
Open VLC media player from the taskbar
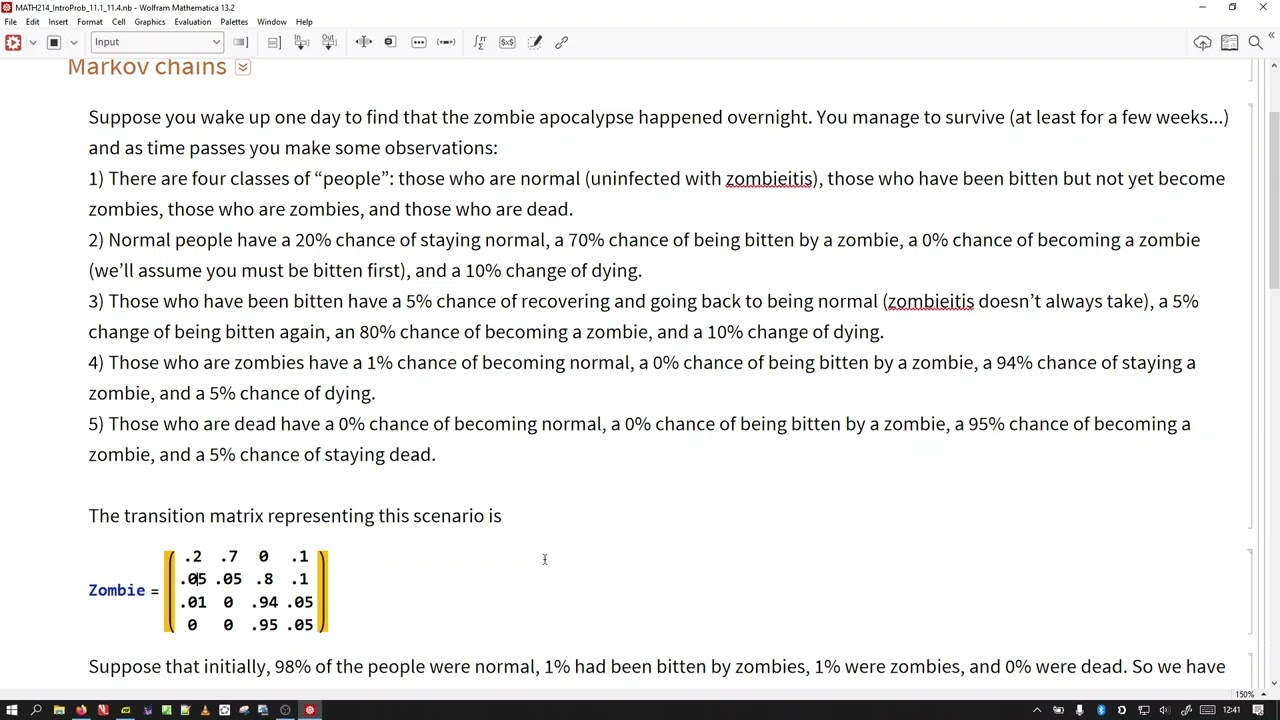pos(205,710)
